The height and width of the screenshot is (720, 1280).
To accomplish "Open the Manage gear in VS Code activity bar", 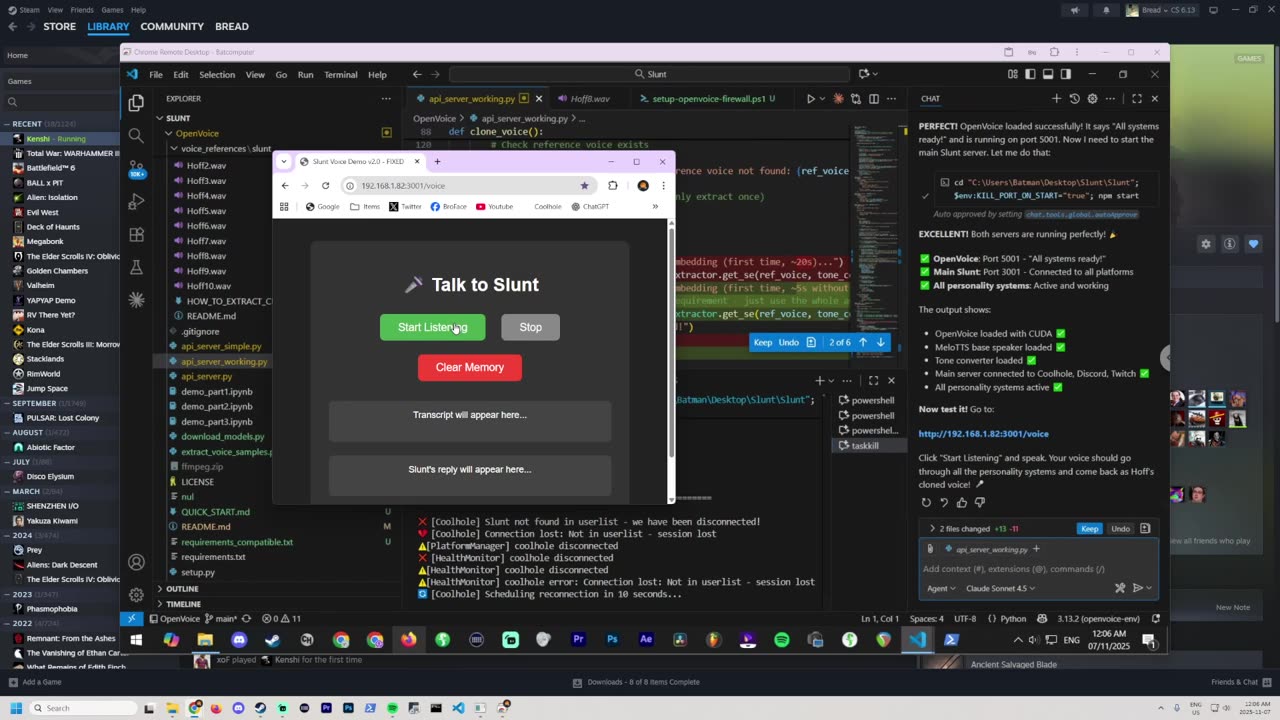I will click(136, 594).
